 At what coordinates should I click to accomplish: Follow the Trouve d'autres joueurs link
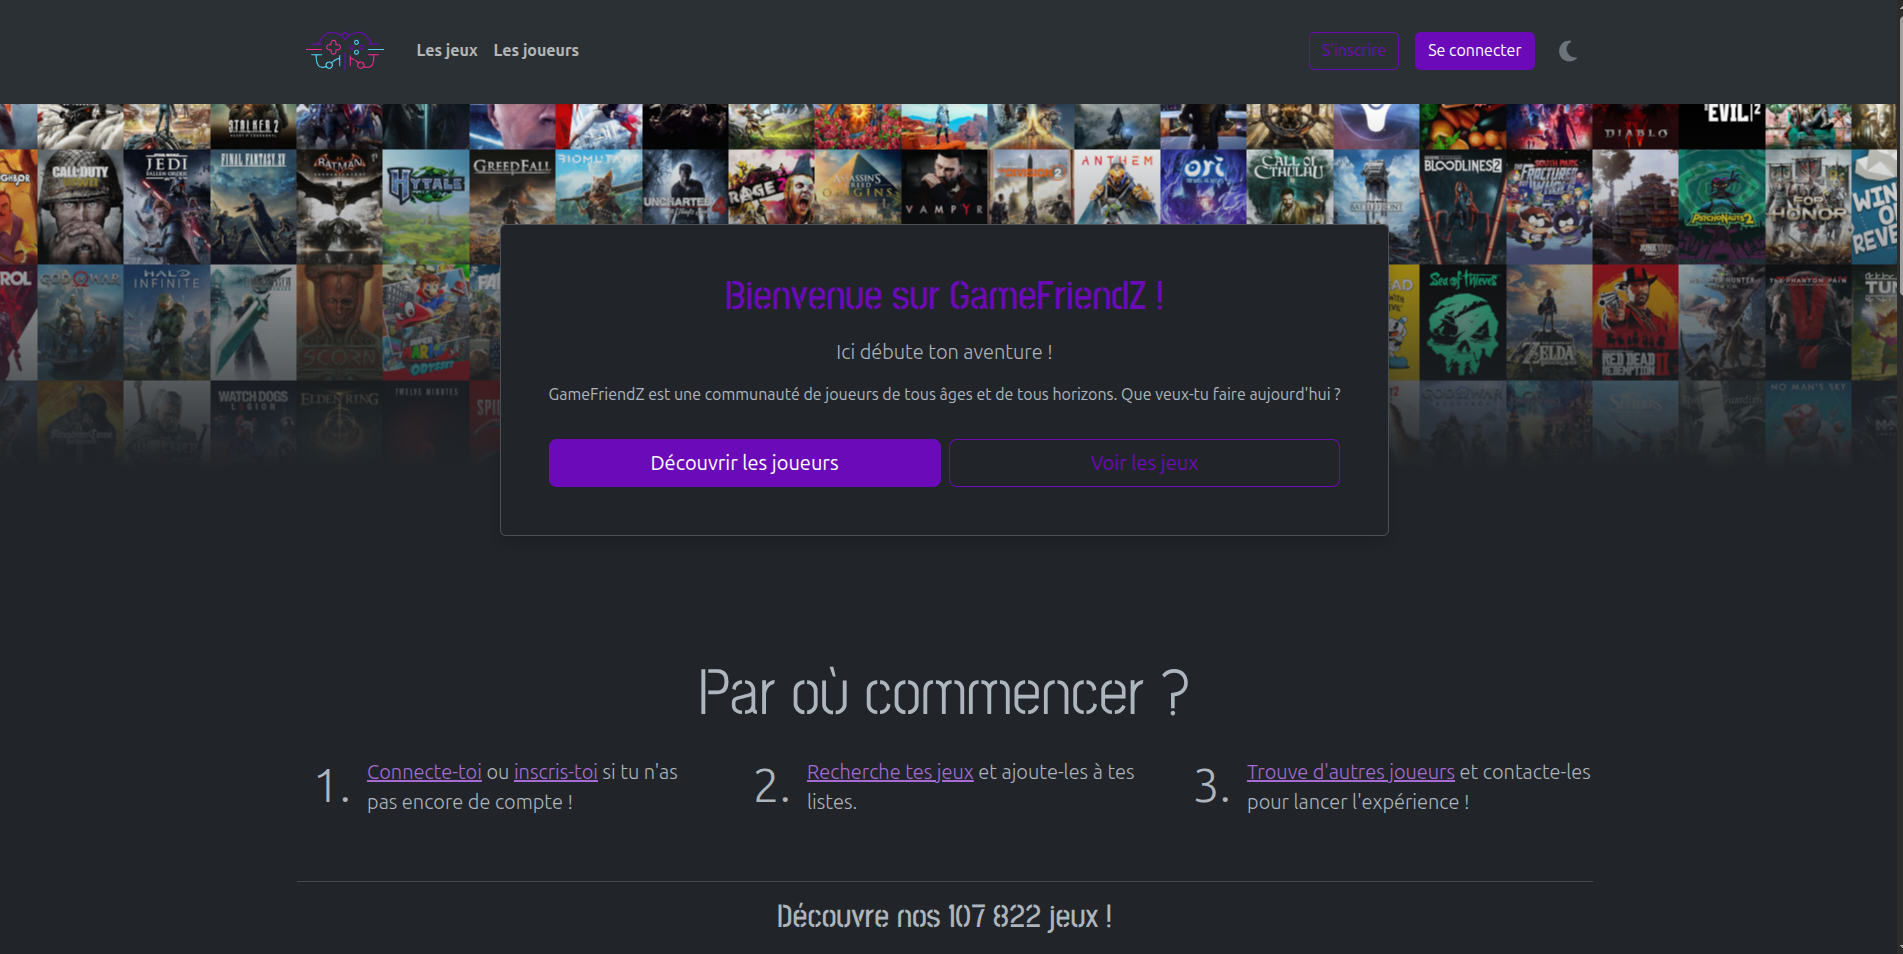point(1350,772)
